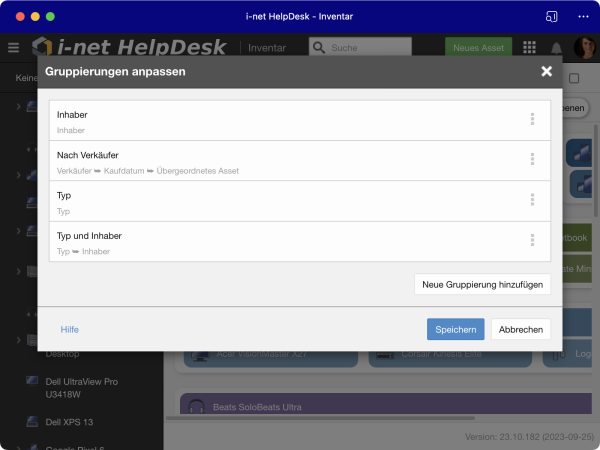Close the Gruppierungen anpassen dialog with X

click(546, 72)
